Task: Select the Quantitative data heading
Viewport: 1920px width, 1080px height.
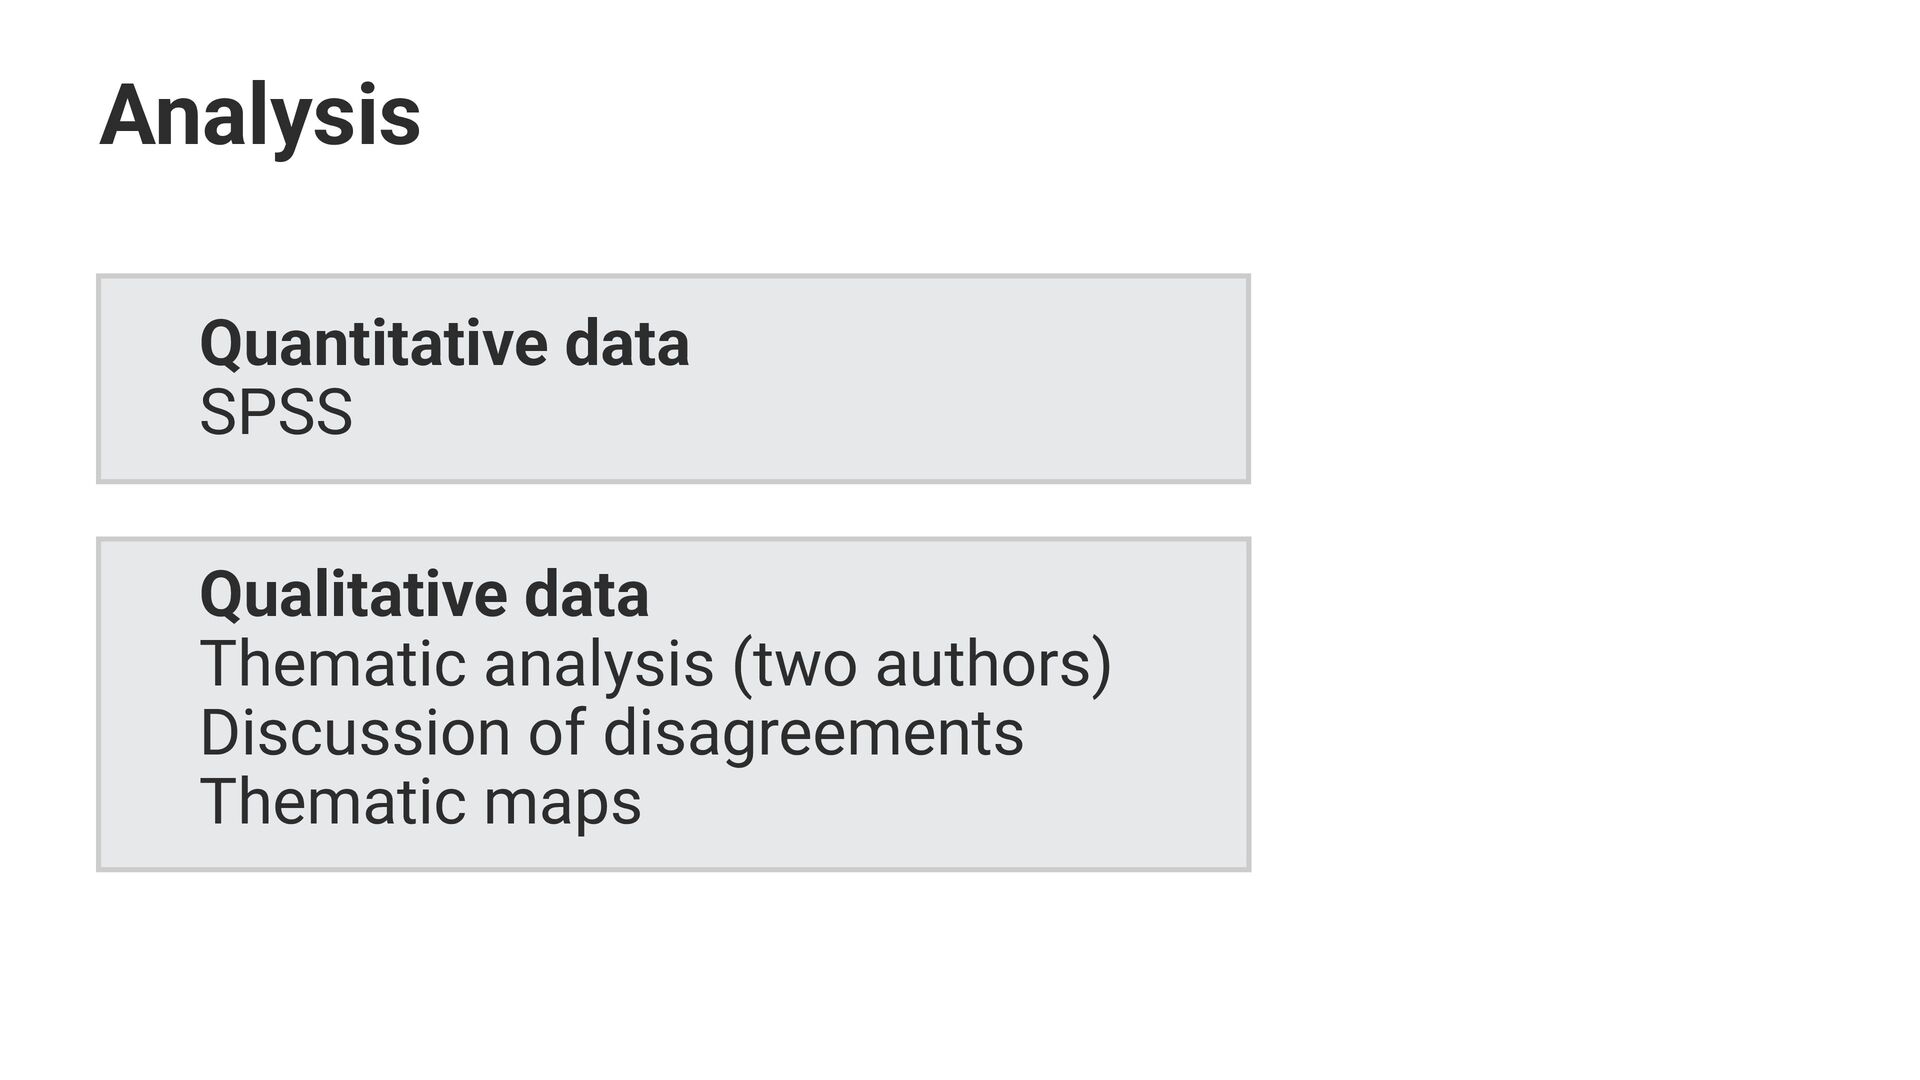Action: [x=444, y=344]
